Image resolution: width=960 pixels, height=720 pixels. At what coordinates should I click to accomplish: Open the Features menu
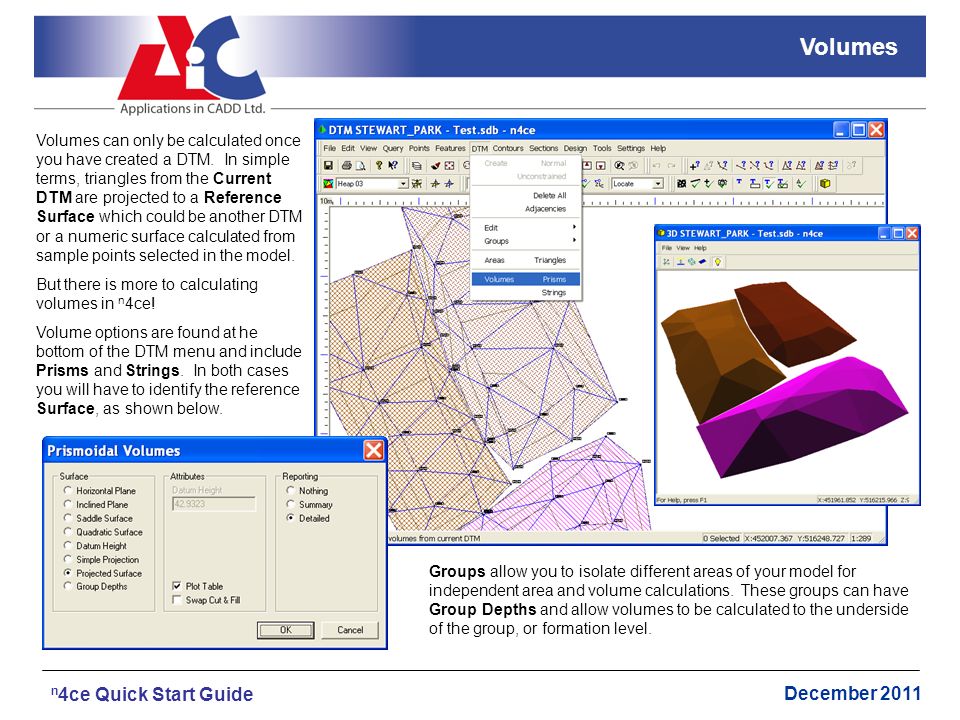tap(450, 148)
